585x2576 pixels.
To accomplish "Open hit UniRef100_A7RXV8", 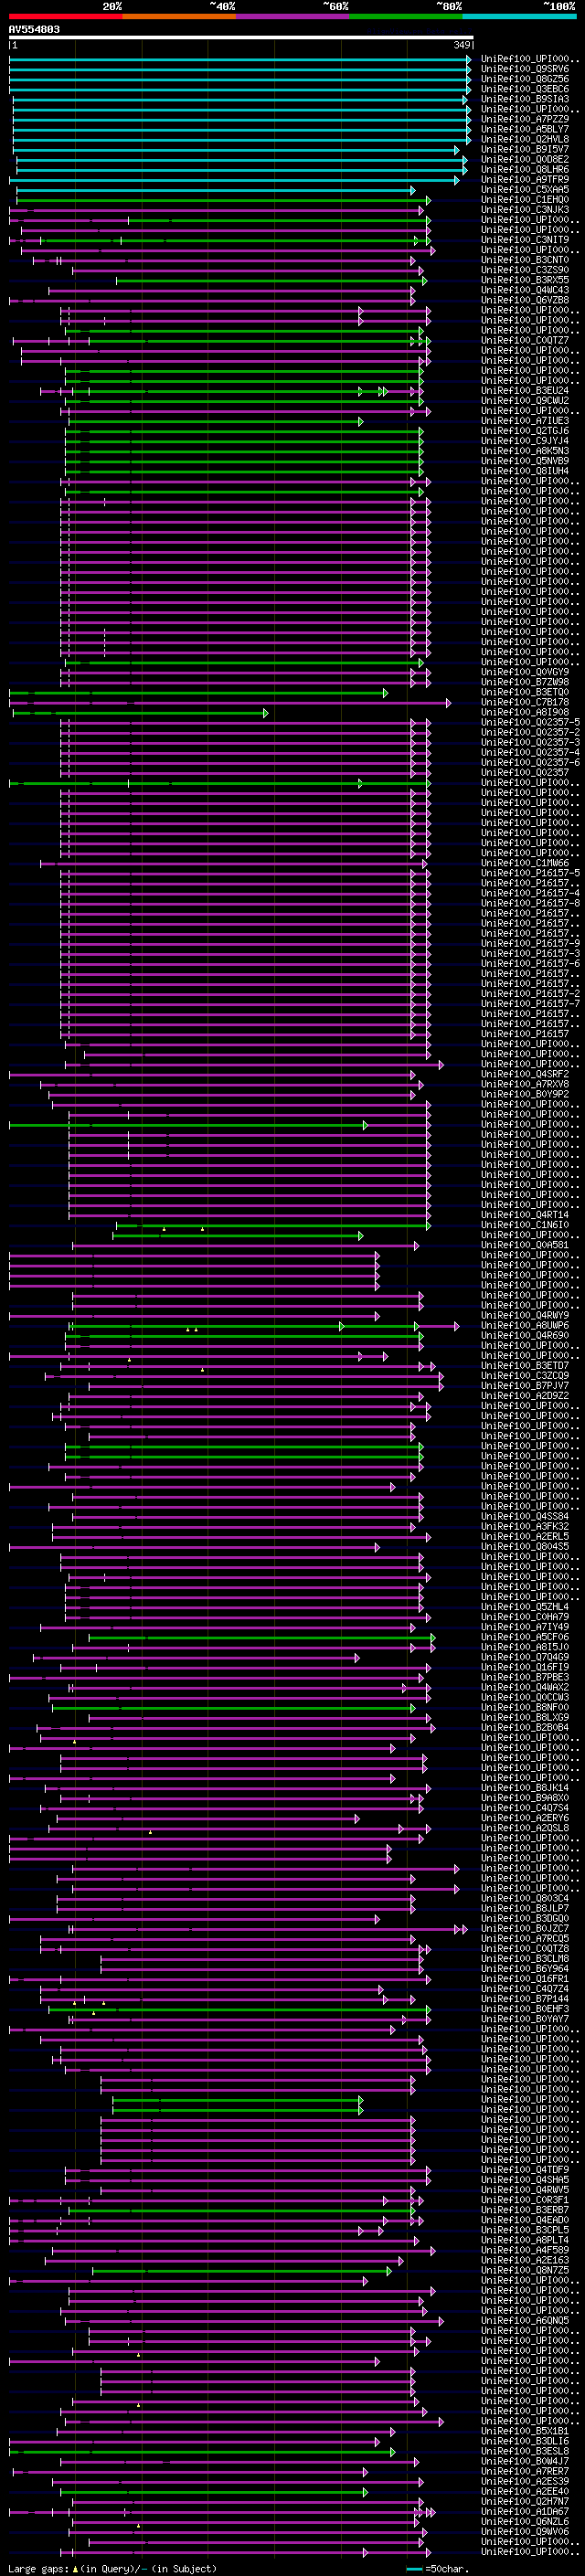I will coord(525,1084).
